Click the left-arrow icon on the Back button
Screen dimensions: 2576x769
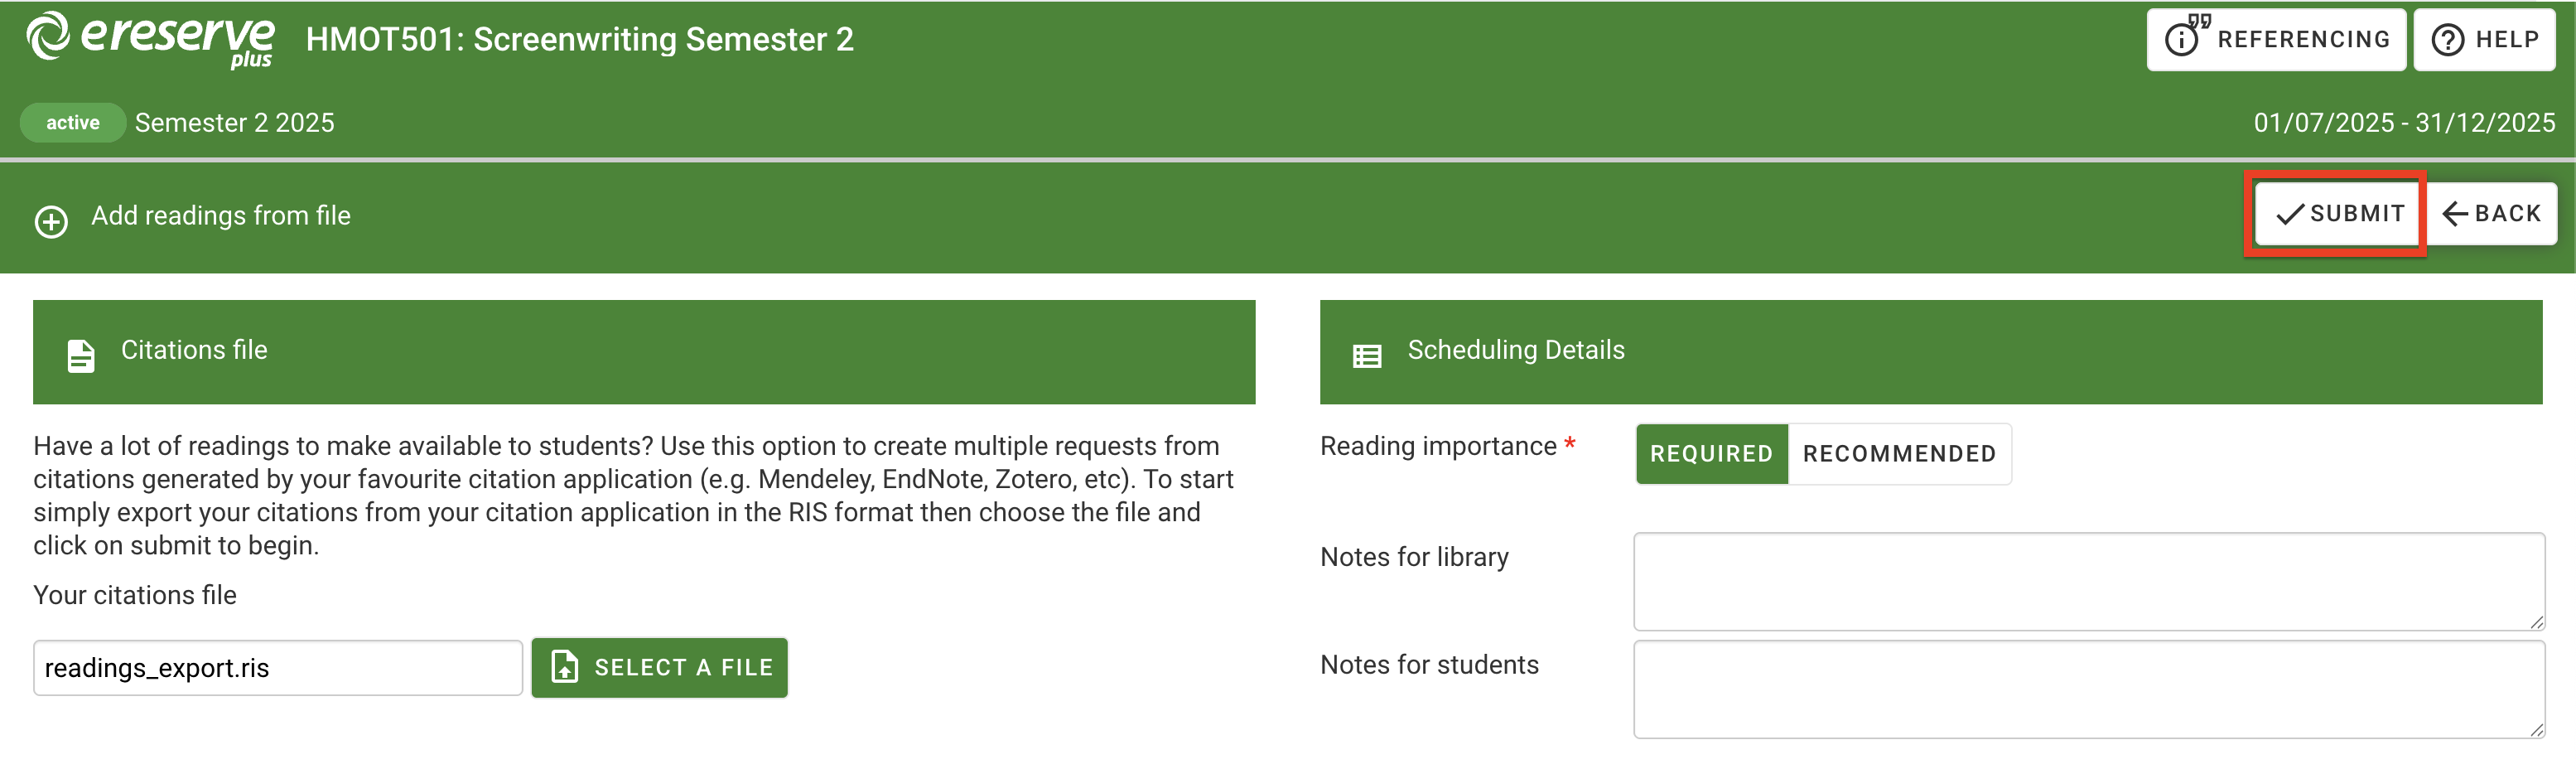2456,213
